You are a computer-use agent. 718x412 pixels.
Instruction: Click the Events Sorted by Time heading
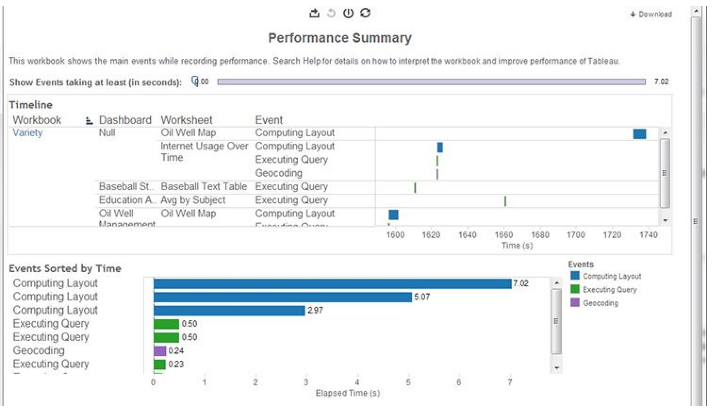[x=65, y=268]
